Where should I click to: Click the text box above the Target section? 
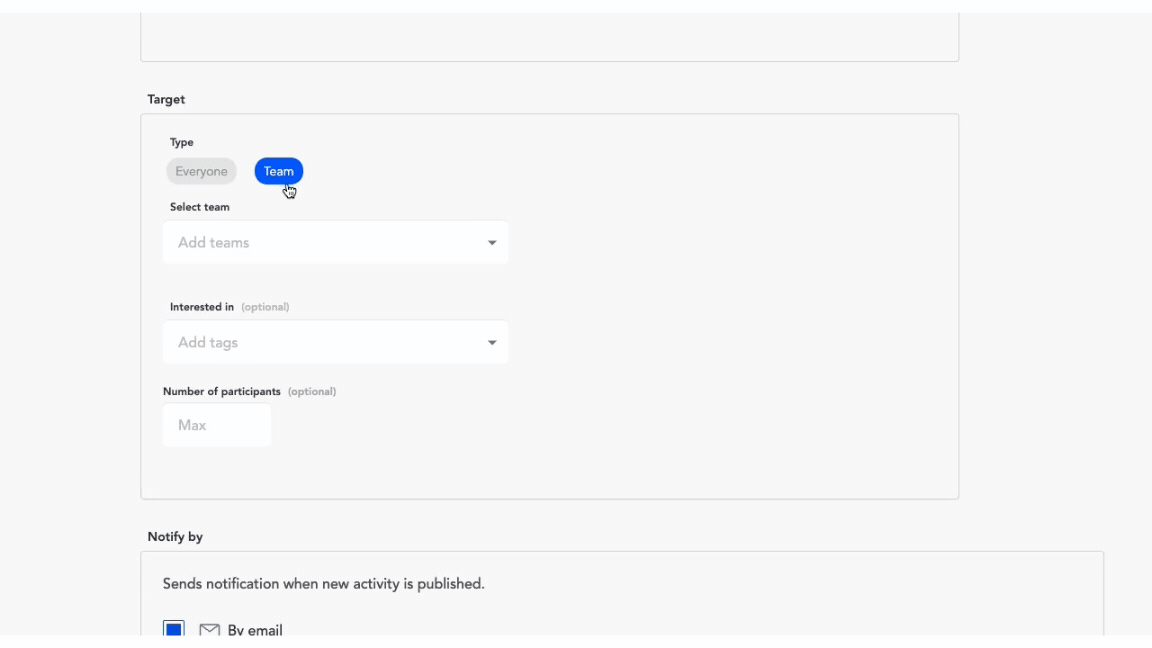click(x=549, y=37)
